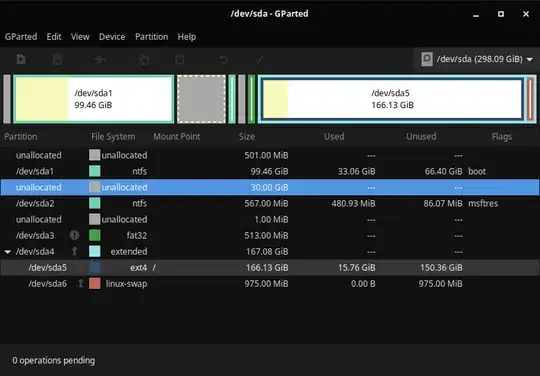Click the light cyan extended color swatch
540x376 pixels.
click(95, 251)
